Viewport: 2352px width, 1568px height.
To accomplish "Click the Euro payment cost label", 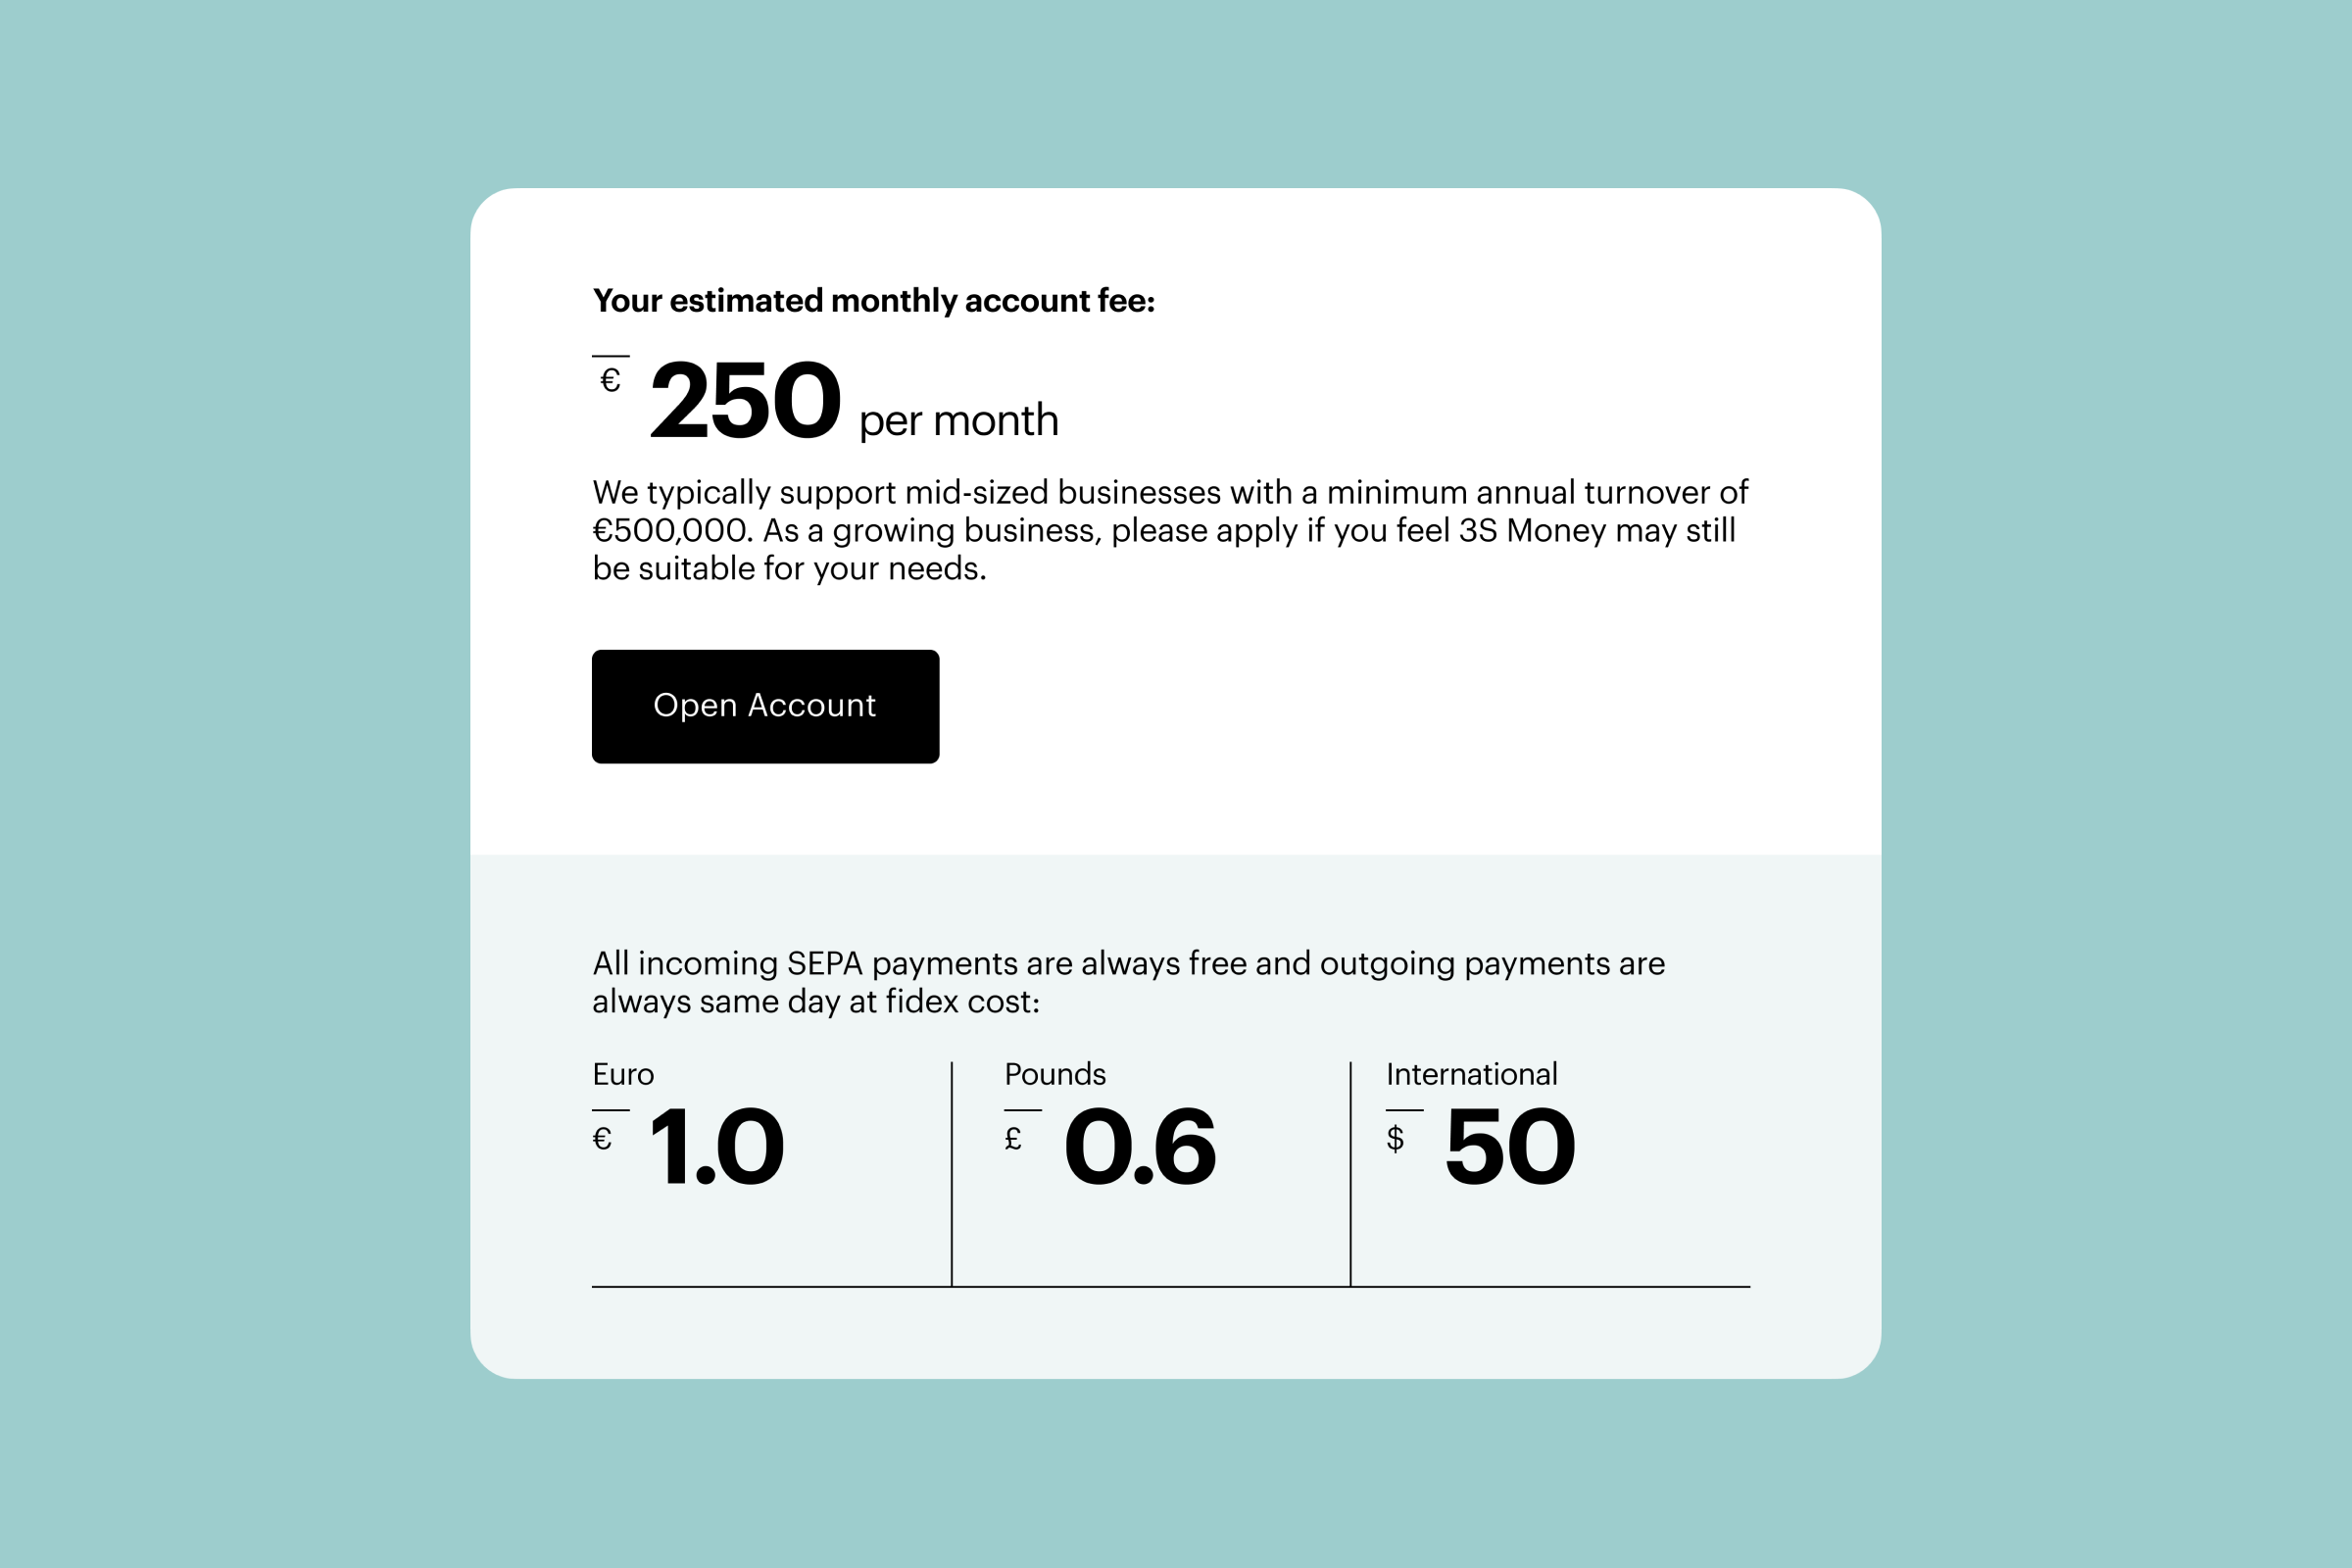I will pos(623,1074).
